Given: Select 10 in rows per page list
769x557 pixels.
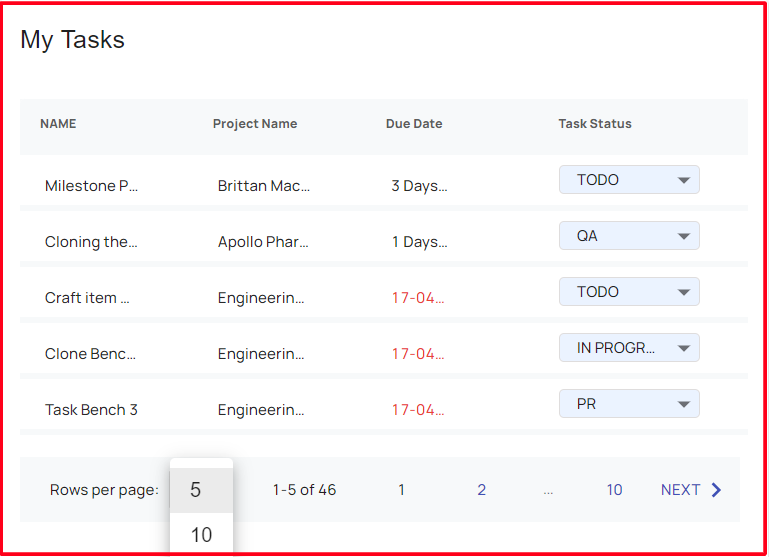Looking at the screenshot, I should click(x=201, y=534).
